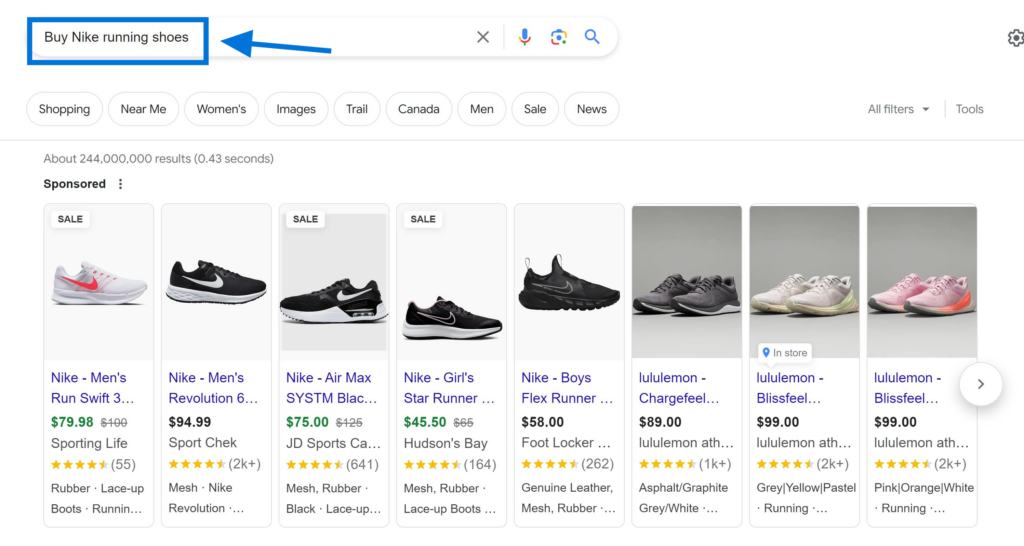Click the all-black Flex Runner shoe image

(x=569, y=283)
